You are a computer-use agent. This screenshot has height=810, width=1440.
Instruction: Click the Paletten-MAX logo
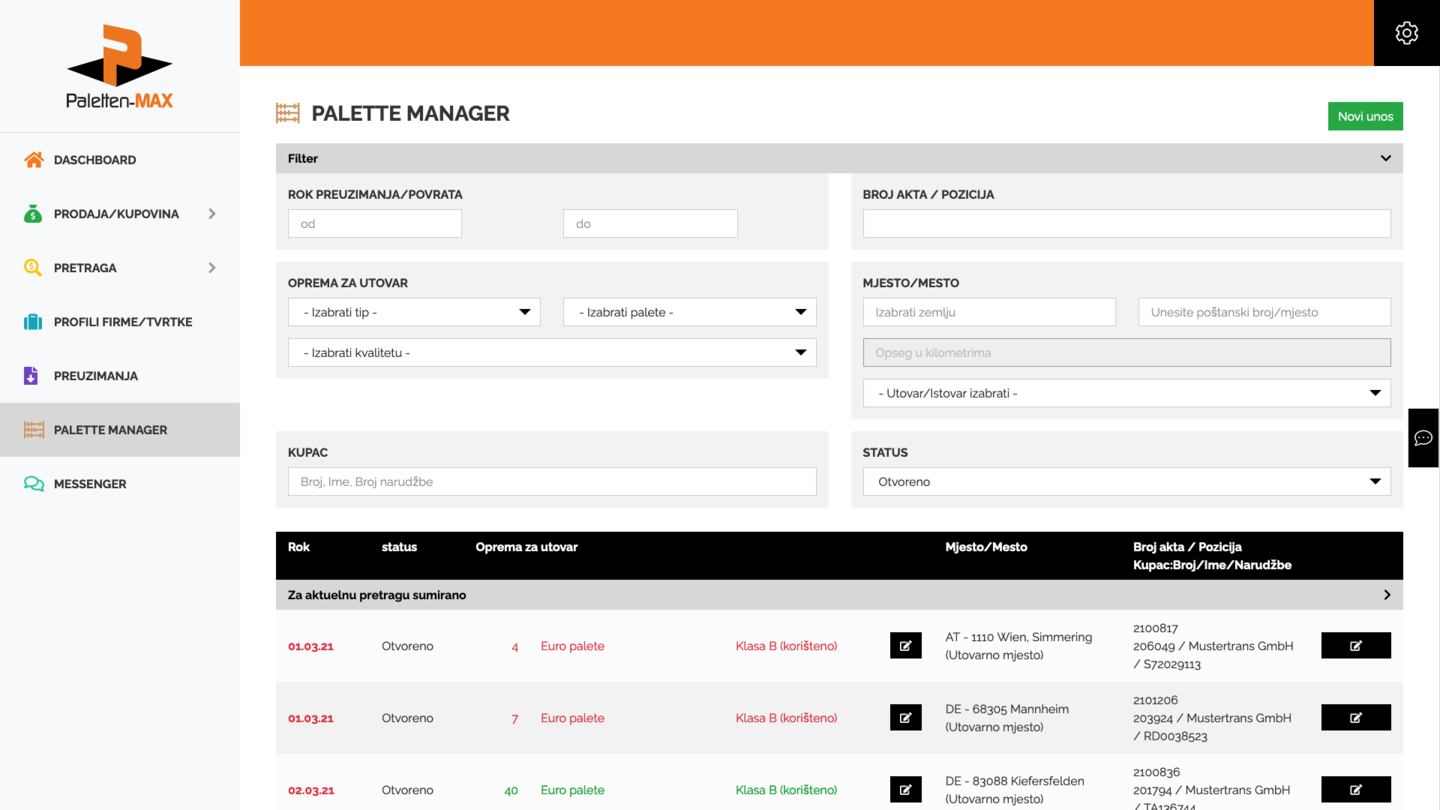(120, 67)
